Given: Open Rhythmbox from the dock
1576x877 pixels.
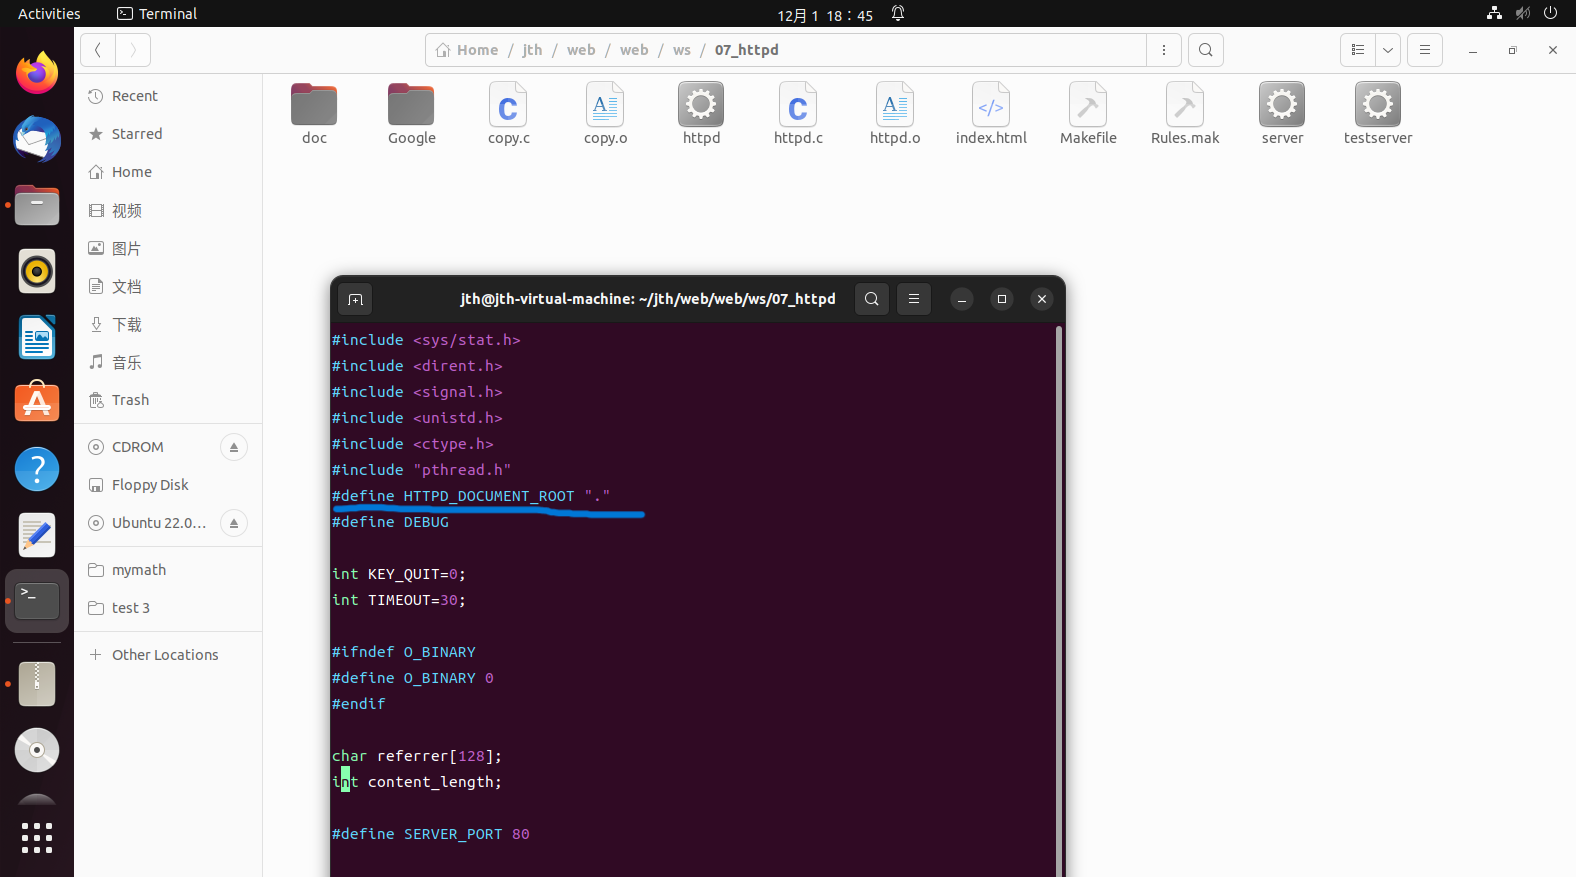Looking at the screenshot, I should [x=37, y=271].
